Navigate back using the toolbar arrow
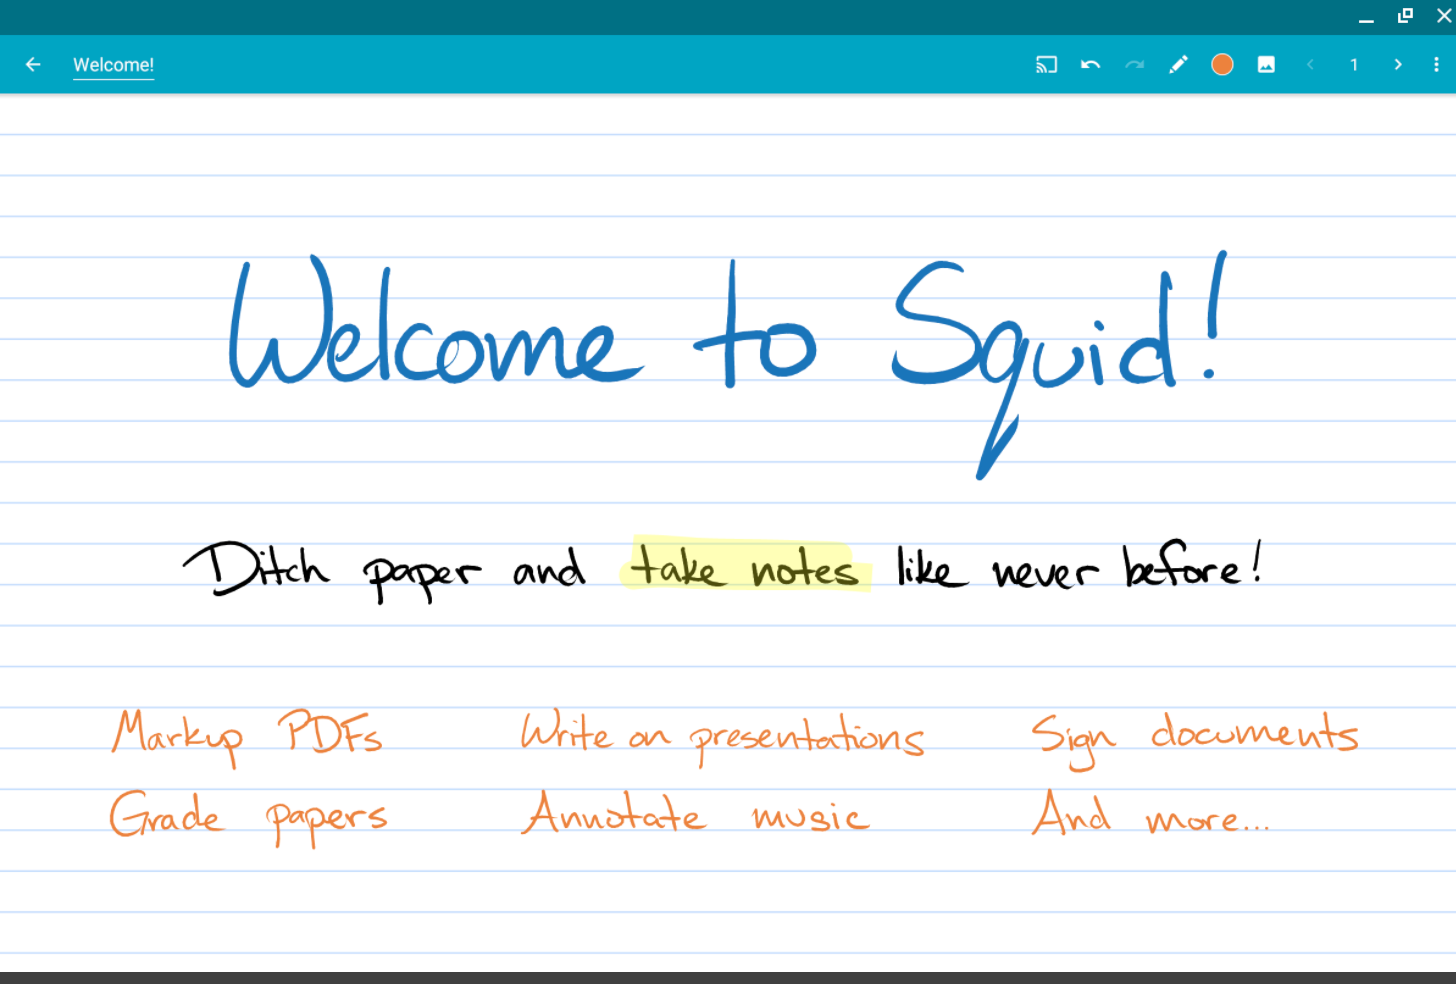 coord(33,64)
